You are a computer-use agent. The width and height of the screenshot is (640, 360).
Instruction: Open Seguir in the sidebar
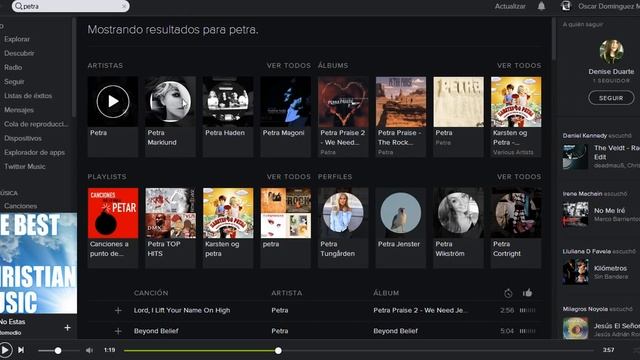coord(14,82)
